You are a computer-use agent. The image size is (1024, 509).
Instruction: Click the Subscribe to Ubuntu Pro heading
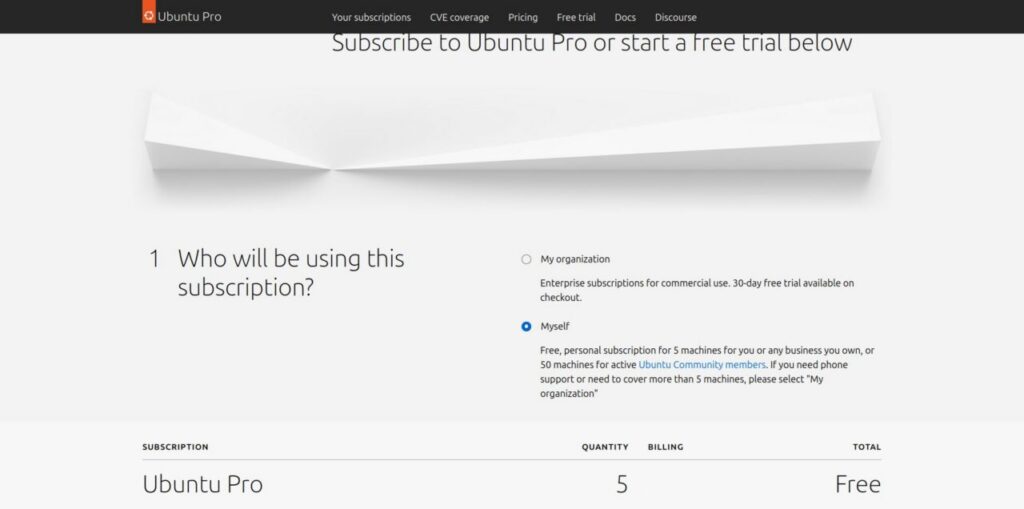point(592,43)
